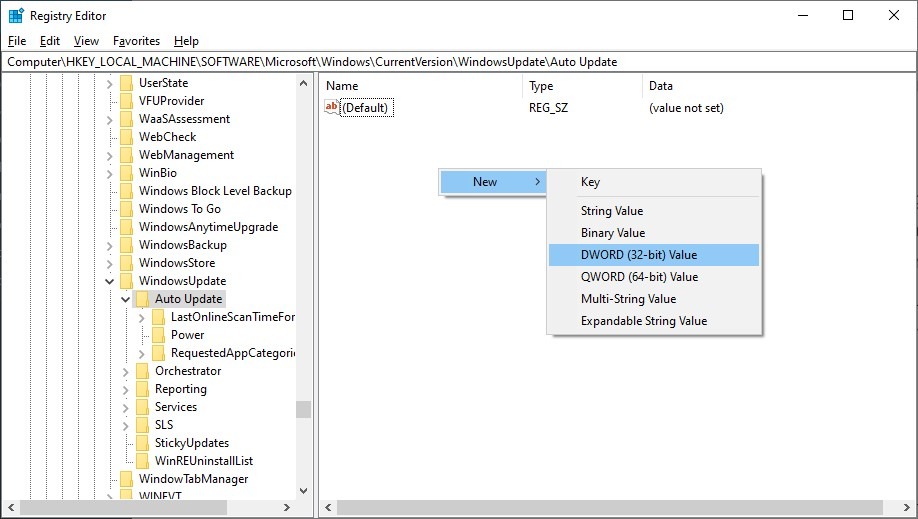
Task: Click the Data column header
Action: click(x=779, y=86)
